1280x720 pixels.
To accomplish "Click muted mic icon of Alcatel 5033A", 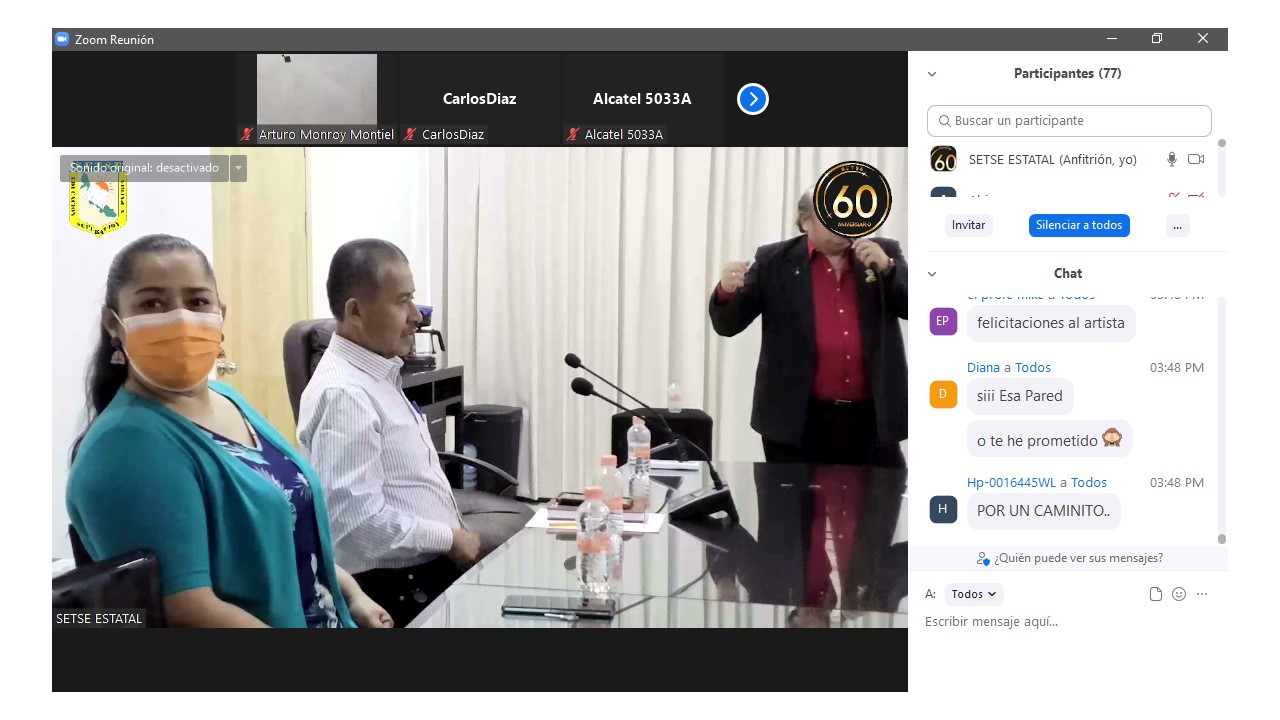I will [x=572, y=134].
